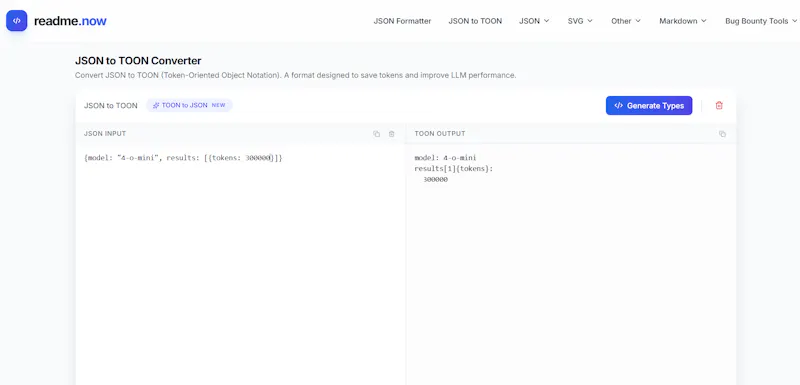Viewport: 800px width, 385px height.
Task: Click the Generate Types button
Action: click(649, 106)
